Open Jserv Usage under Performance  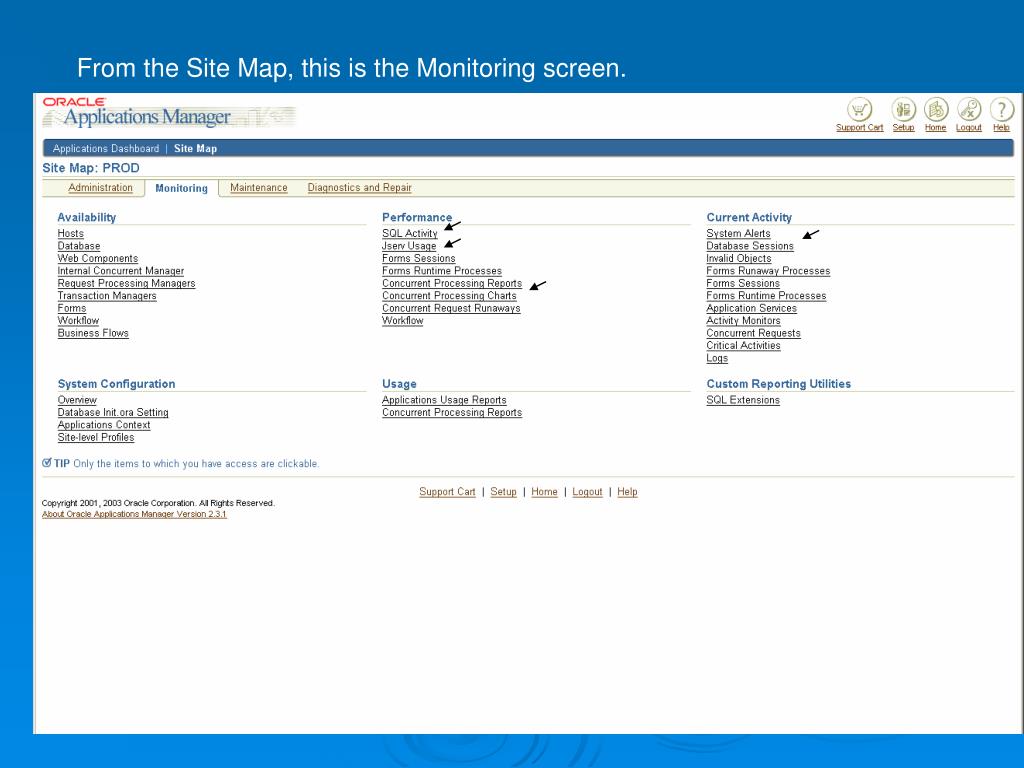[408, 246]
